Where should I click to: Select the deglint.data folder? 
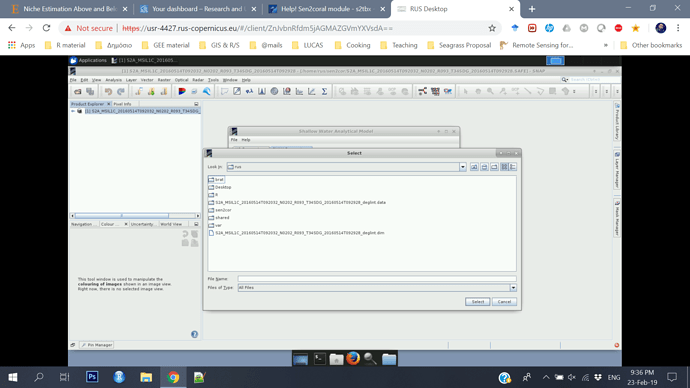(x=297, y=202)
